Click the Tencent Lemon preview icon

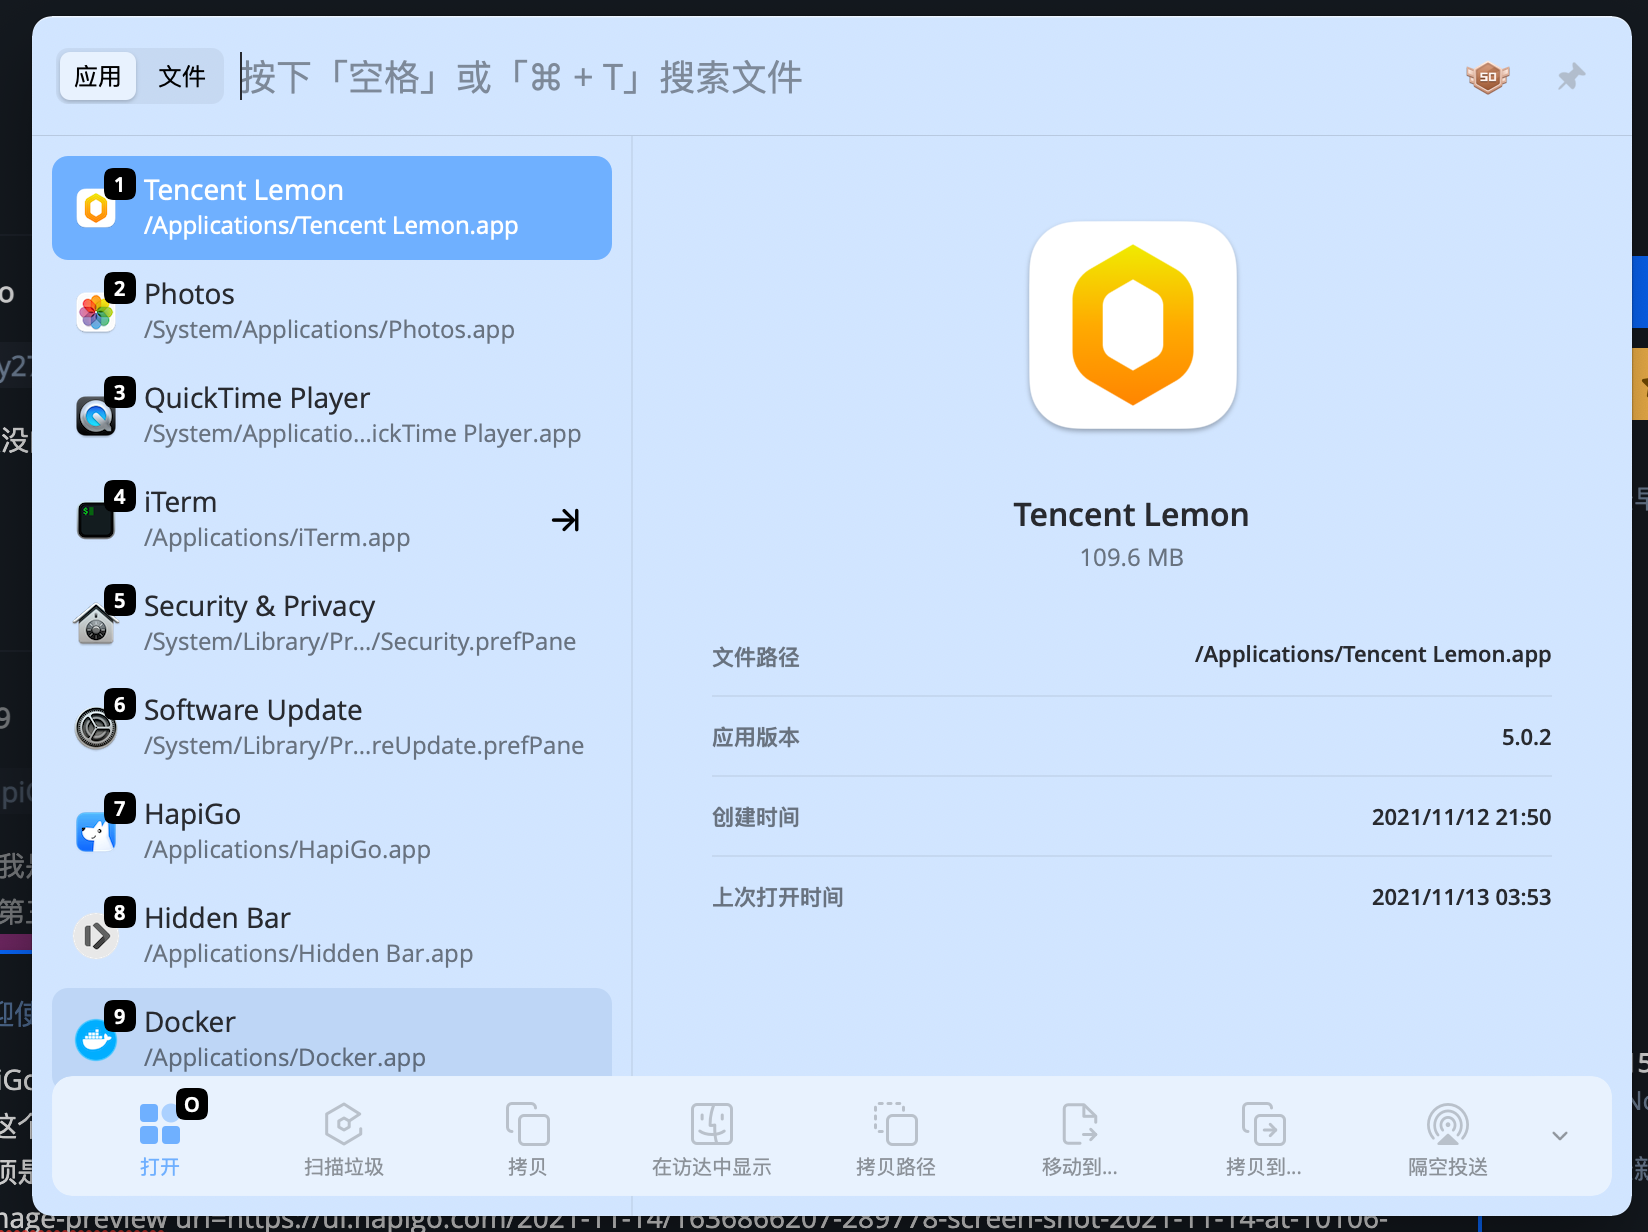click(x=1131, y=326)
